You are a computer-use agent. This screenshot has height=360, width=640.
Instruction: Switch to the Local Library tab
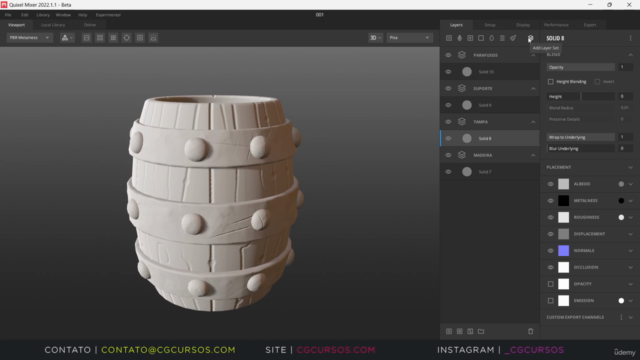(53, 25)
